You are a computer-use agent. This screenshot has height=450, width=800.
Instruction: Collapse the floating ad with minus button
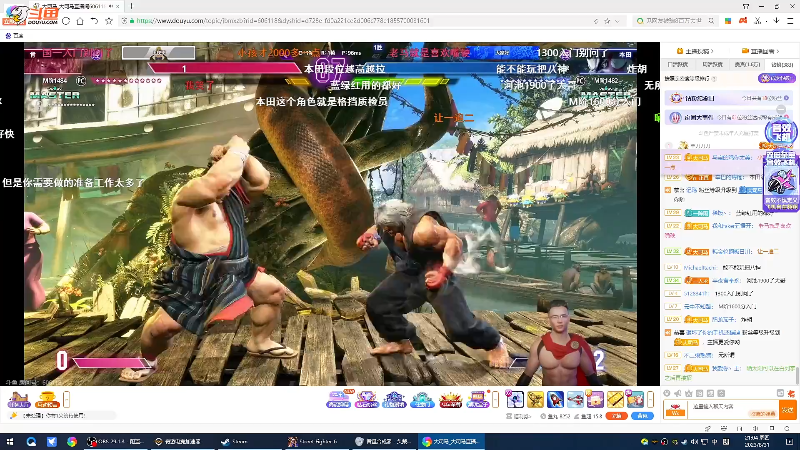(x=781, y=110)
